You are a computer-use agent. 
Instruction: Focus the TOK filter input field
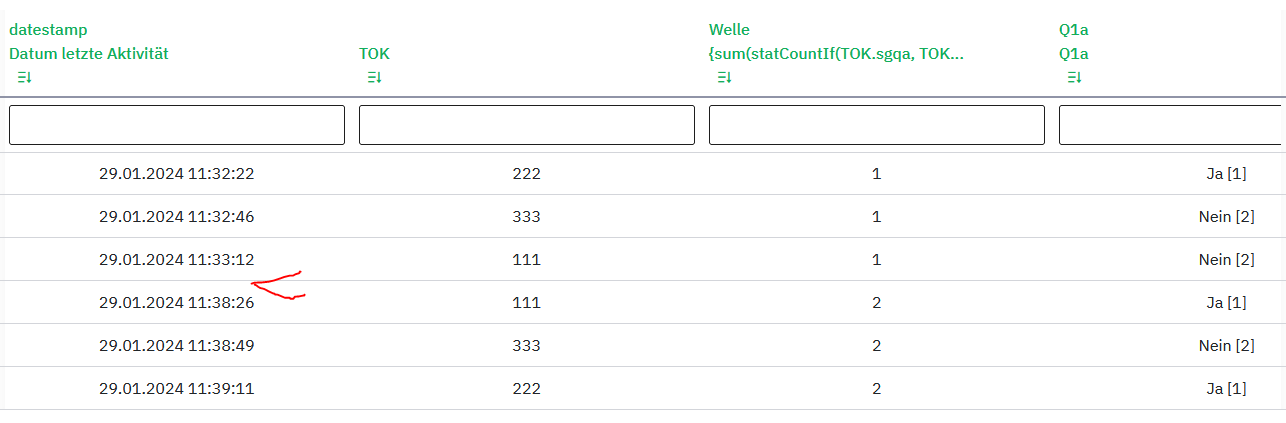click(527, 125)
